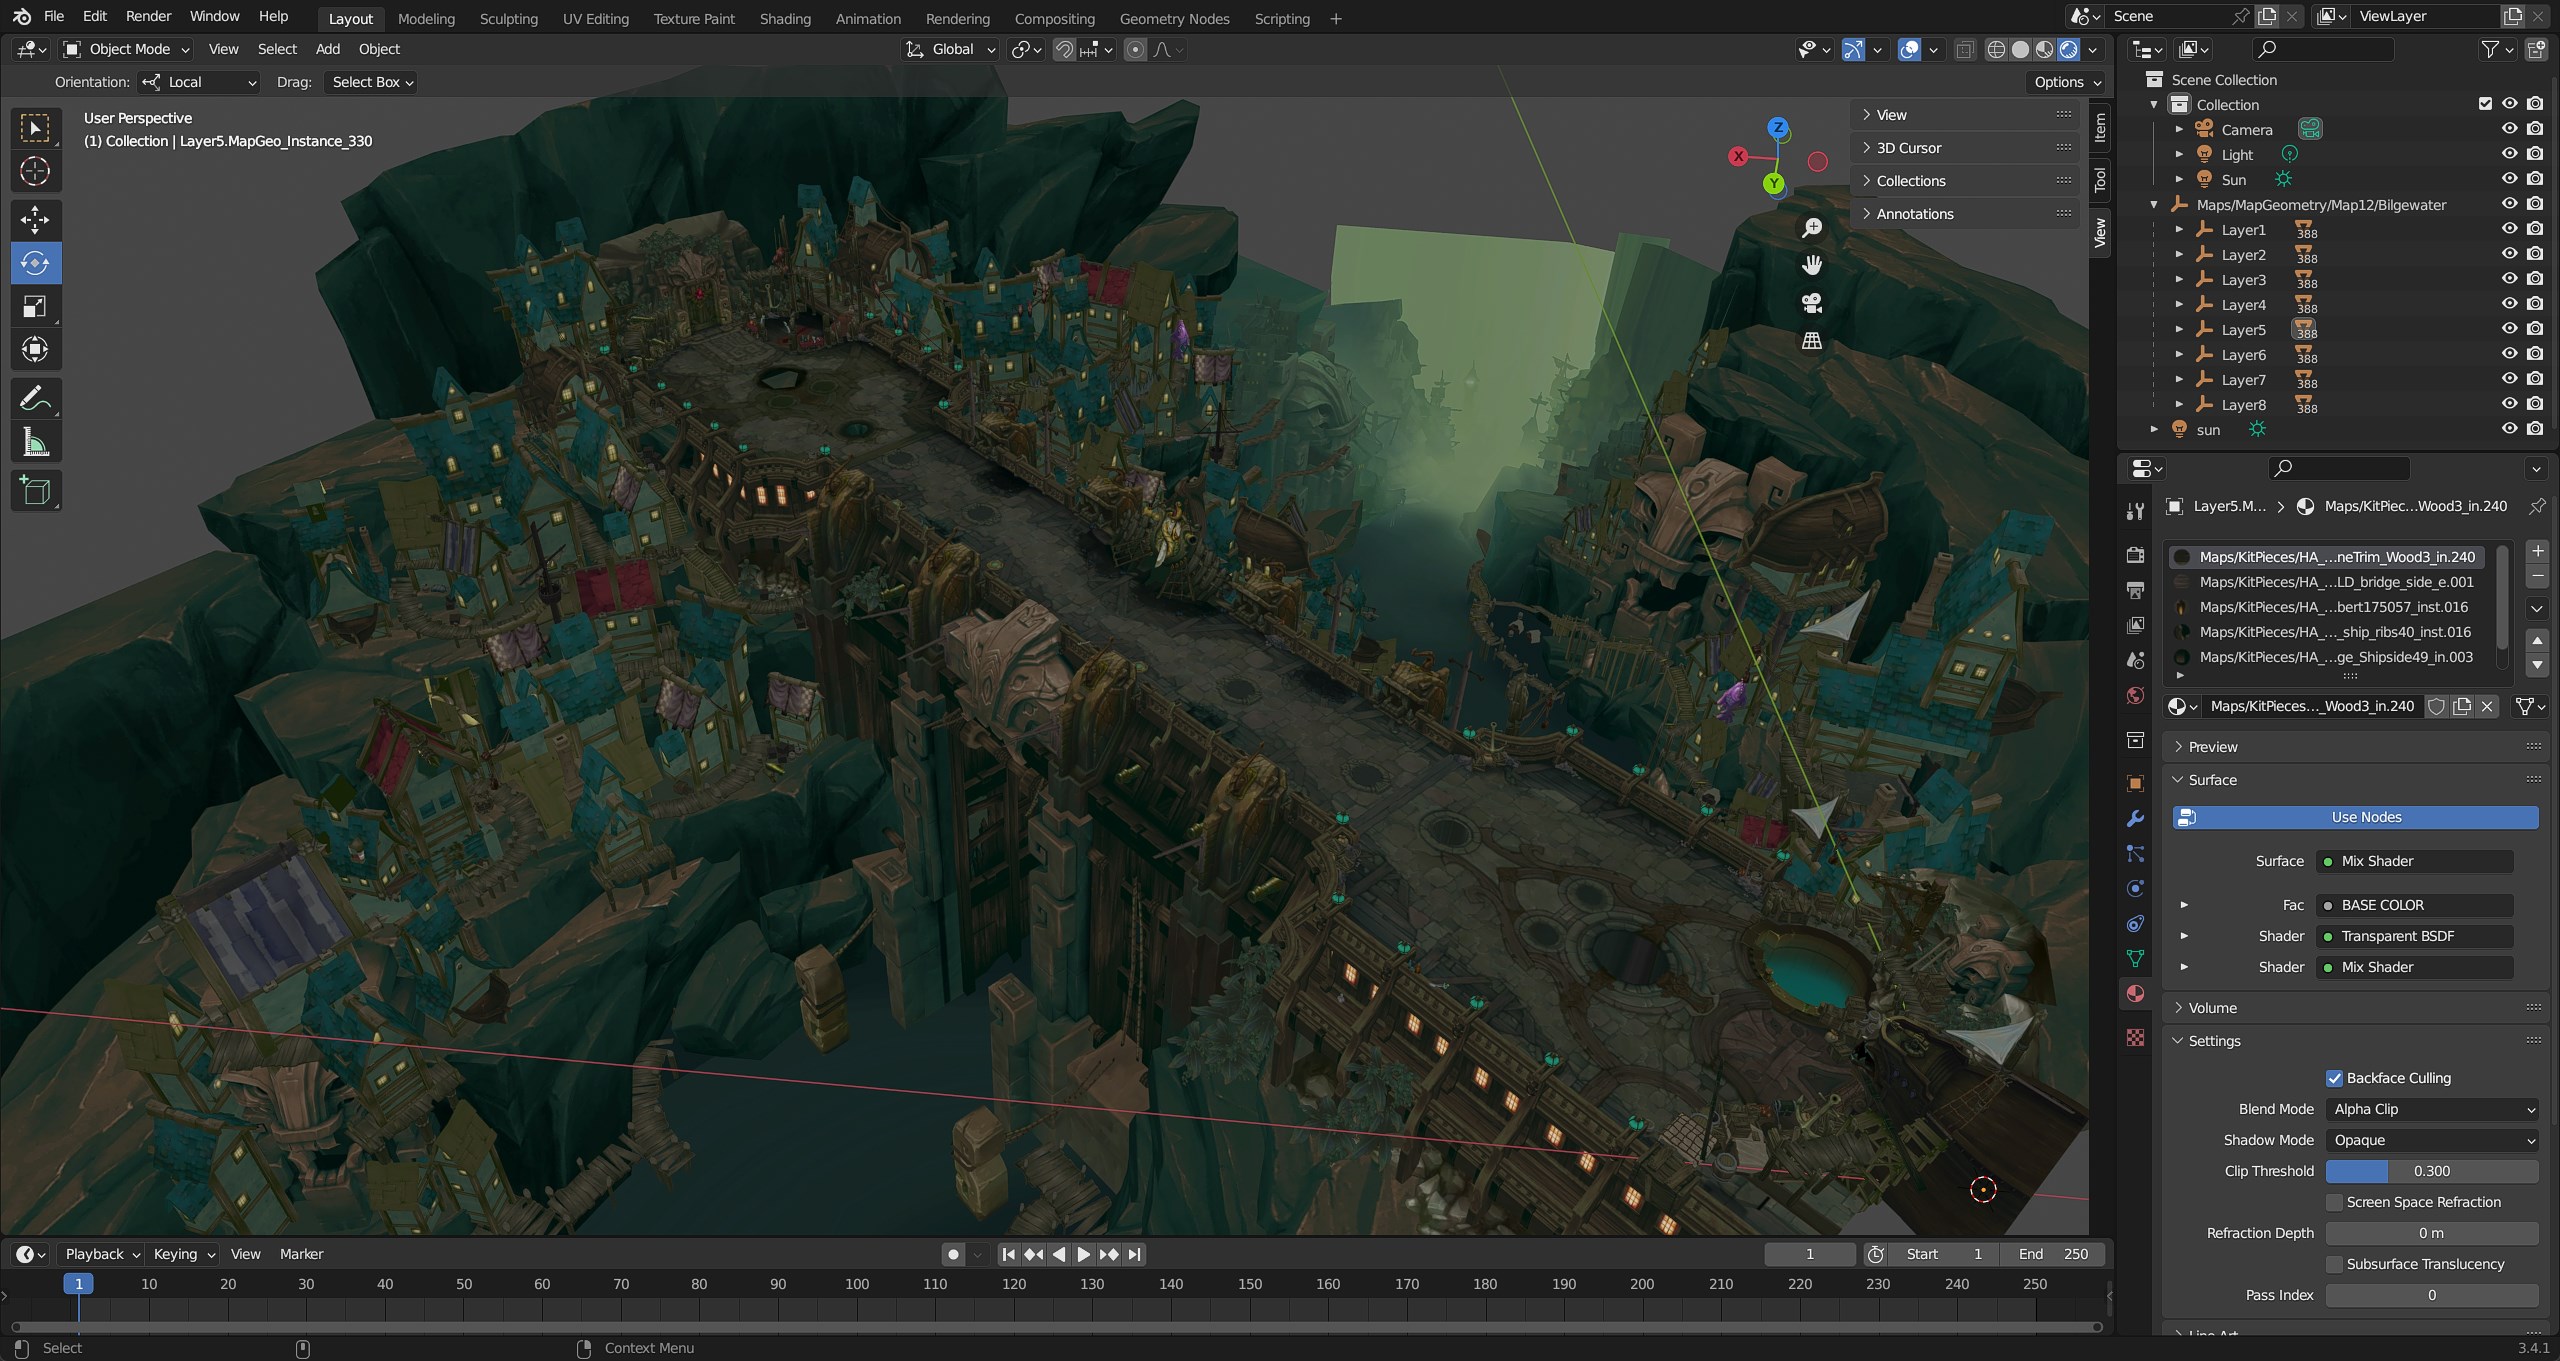Open the Object Mode dropdown
Screen dimensions: 2560x1361
126,49
